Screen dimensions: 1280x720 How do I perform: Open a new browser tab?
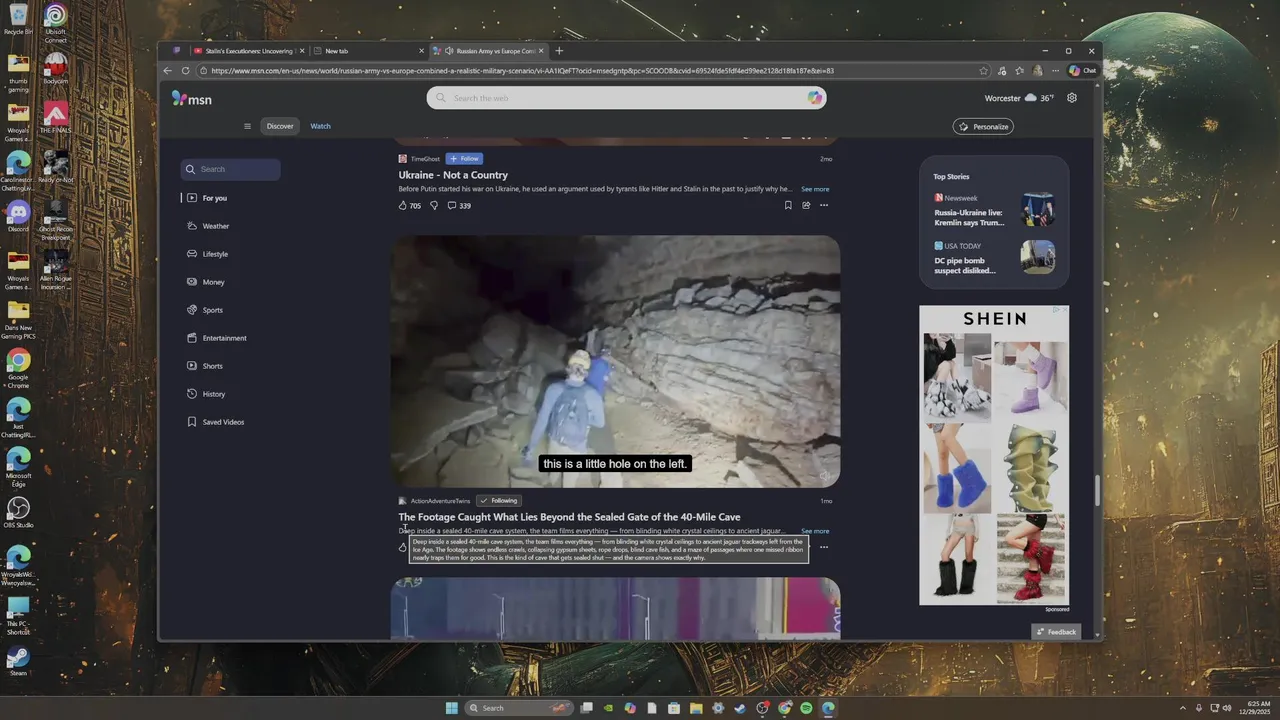559,51
